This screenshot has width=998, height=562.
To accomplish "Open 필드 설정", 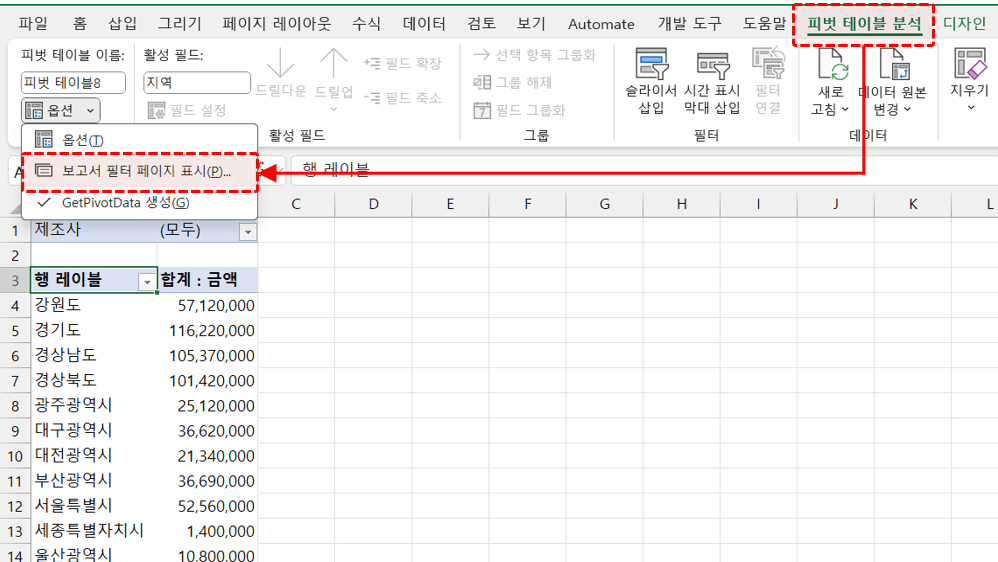I will pos(186,110).
